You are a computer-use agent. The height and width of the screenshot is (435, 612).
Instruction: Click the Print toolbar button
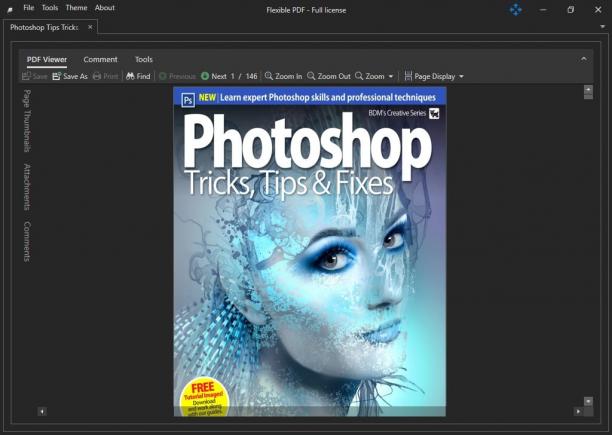pyautogui.click(x=105, y=76)
